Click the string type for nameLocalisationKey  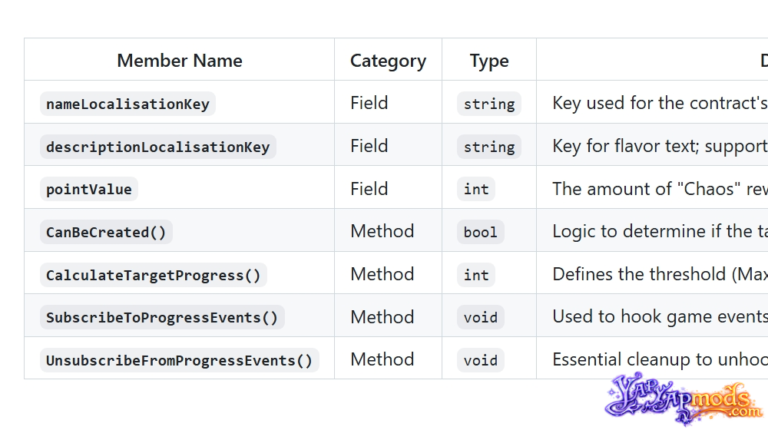(x=489, y=104)
